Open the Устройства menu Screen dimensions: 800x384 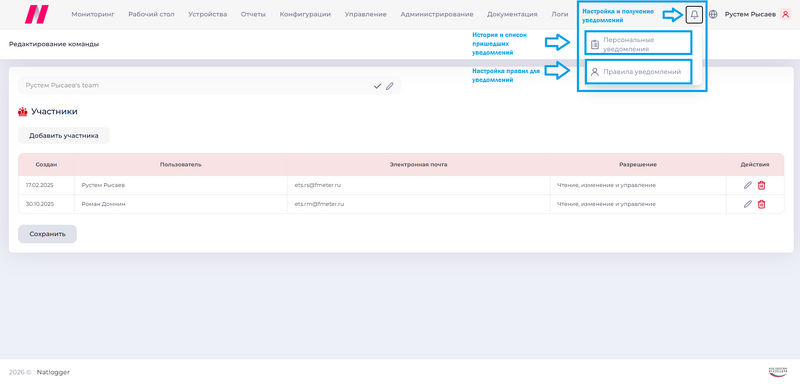(x=208, y=15)
